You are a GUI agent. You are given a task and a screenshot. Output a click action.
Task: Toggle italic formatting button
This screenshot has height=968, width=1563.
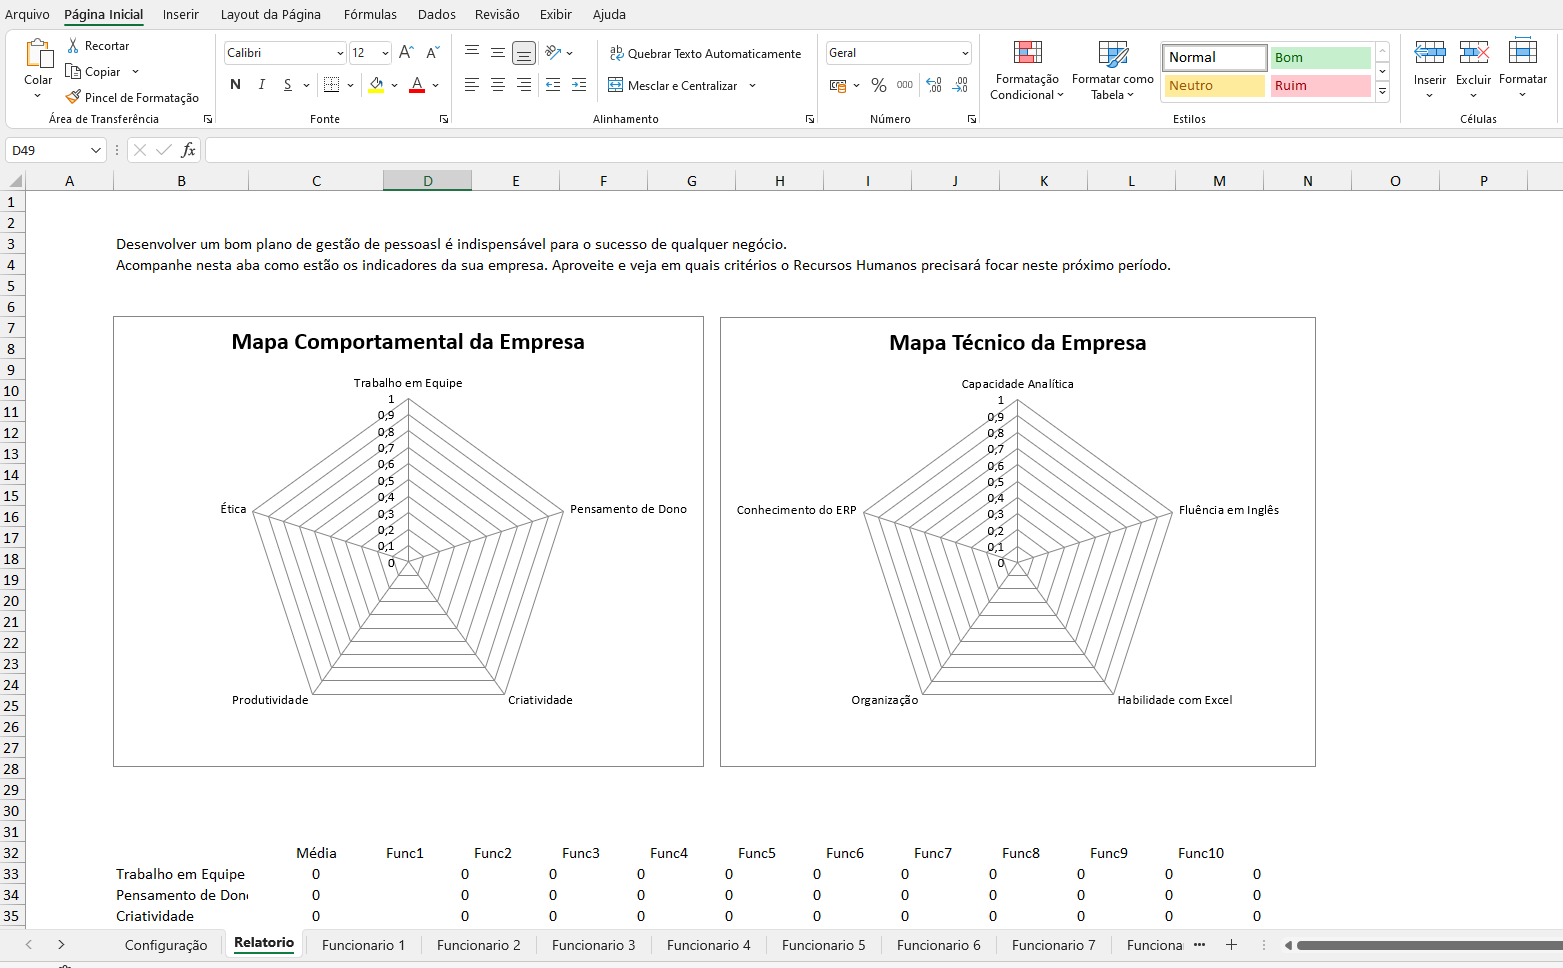pyautogui.click(x=261, y=85)
